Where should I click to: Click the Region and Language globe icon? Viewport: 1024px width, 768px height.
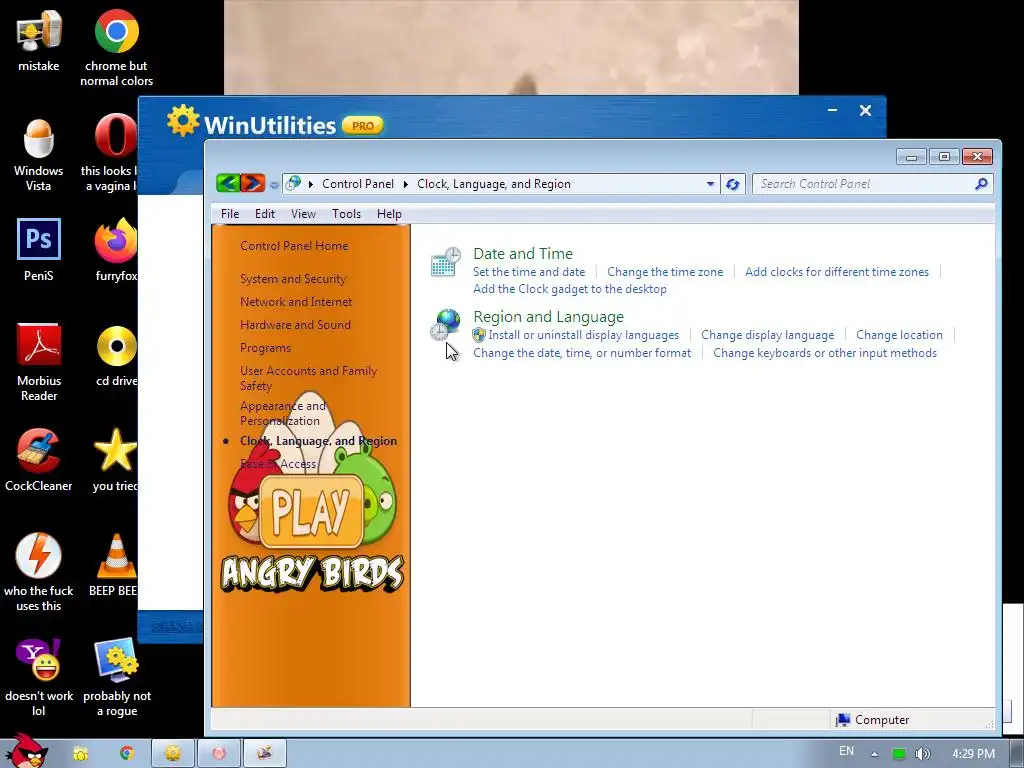point(446,325)
